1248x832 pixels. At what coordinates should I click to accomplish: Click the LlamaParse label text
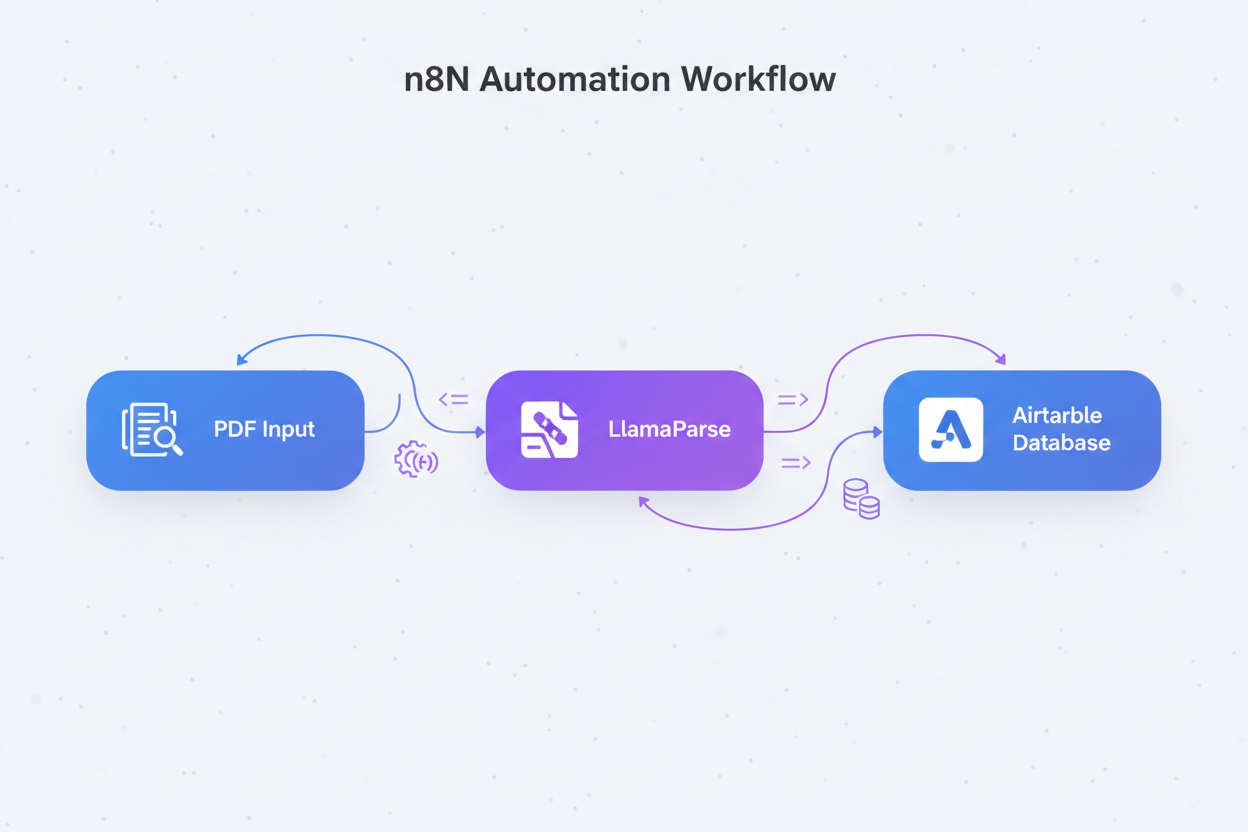point(669,429)
